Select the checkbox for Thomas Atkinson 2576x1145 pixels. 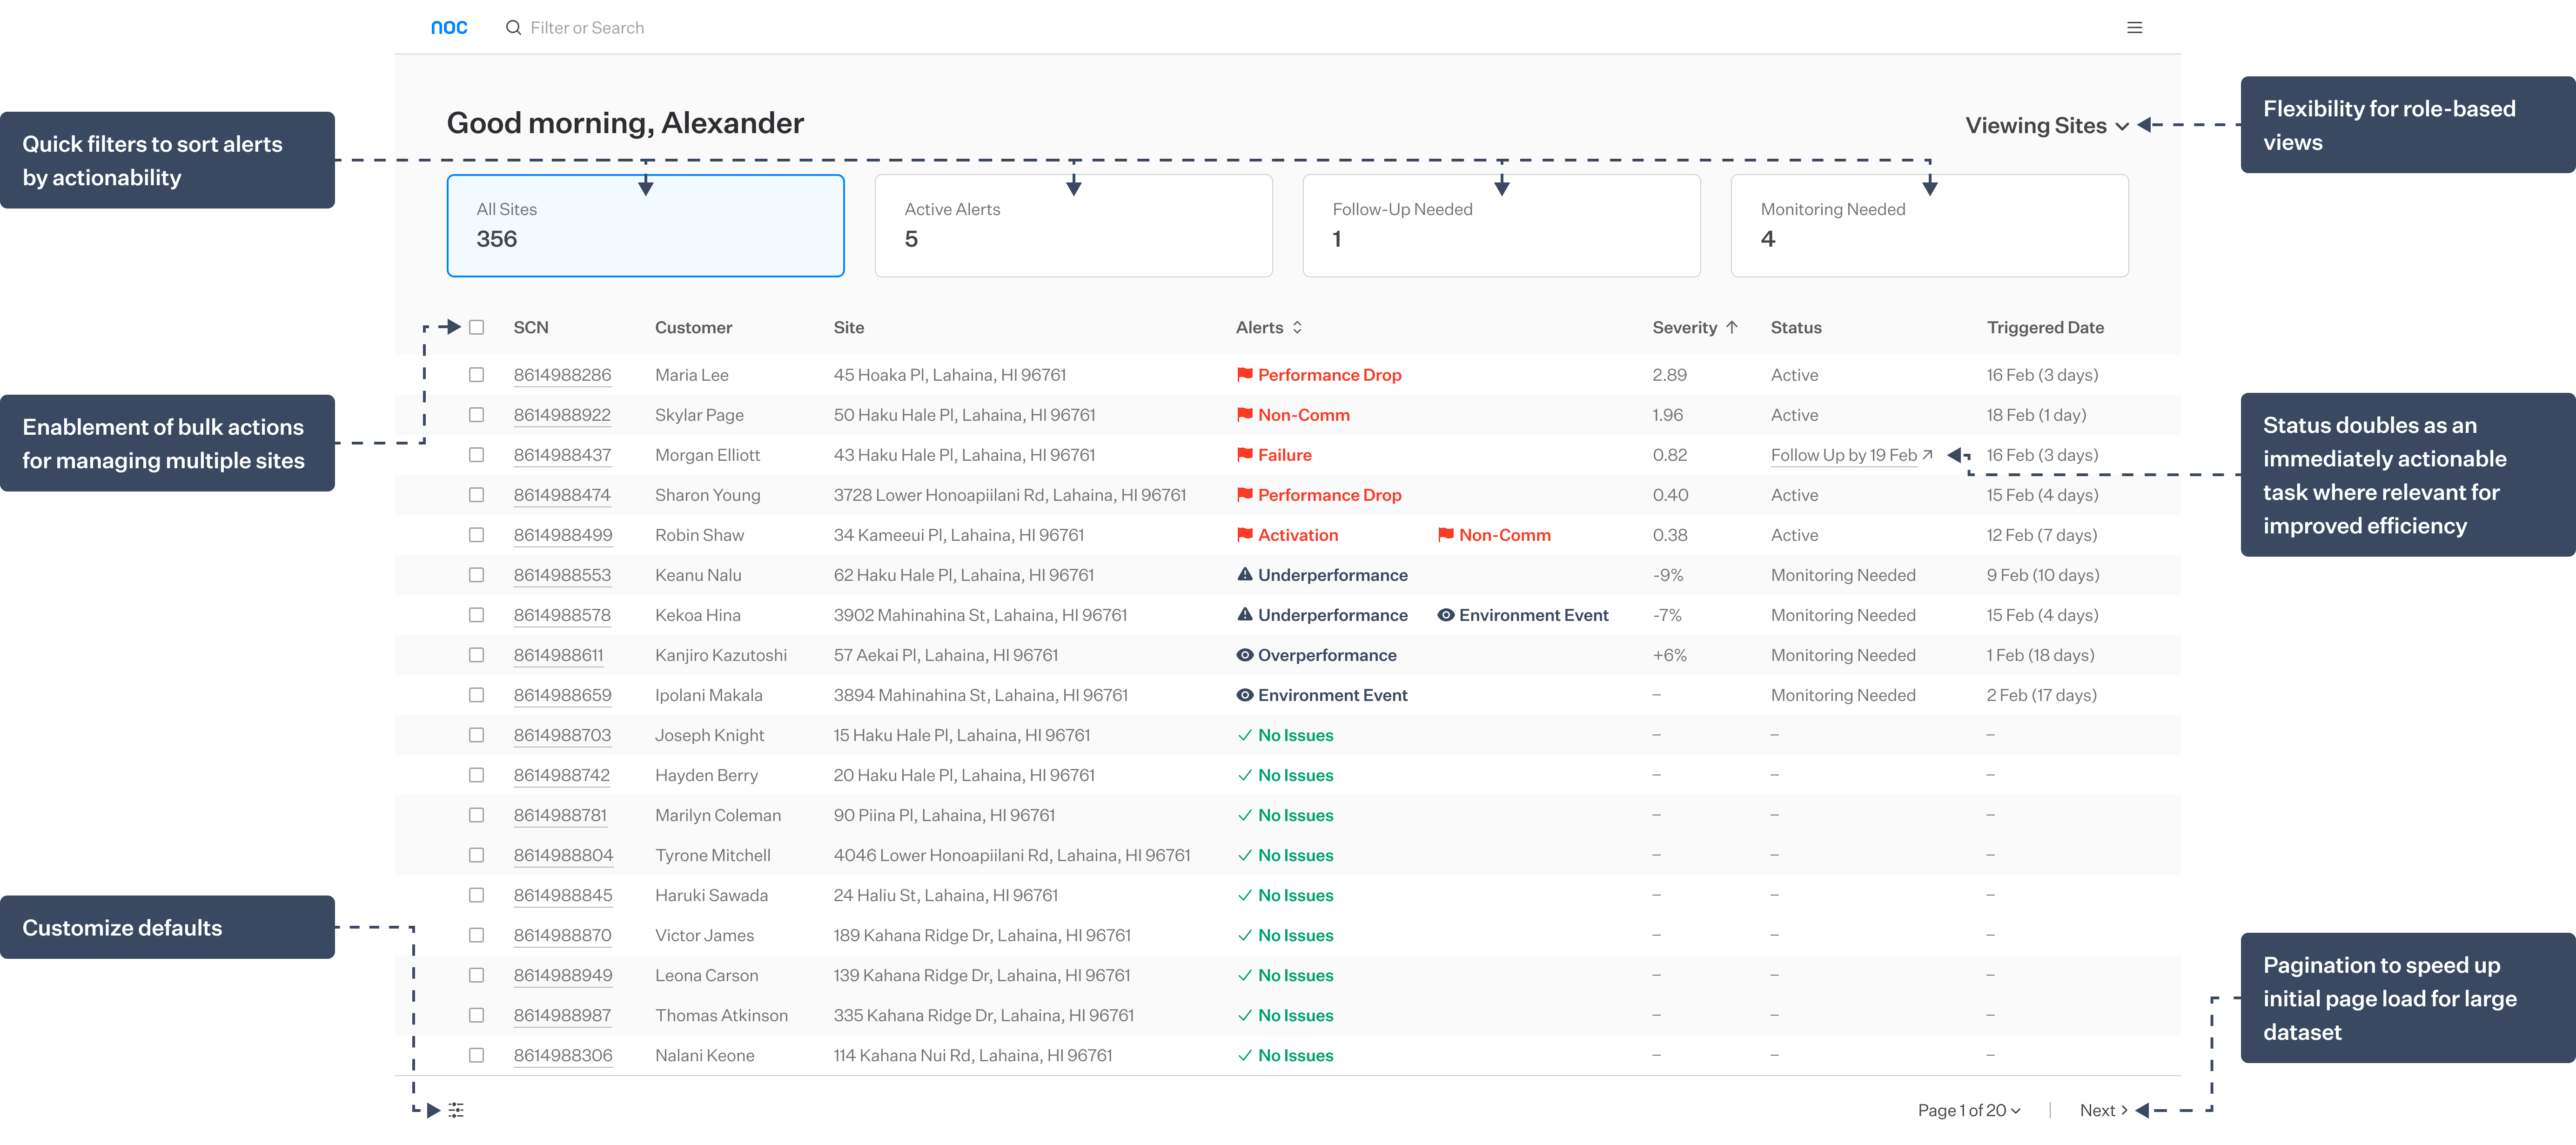click(x=477, y=1015)
